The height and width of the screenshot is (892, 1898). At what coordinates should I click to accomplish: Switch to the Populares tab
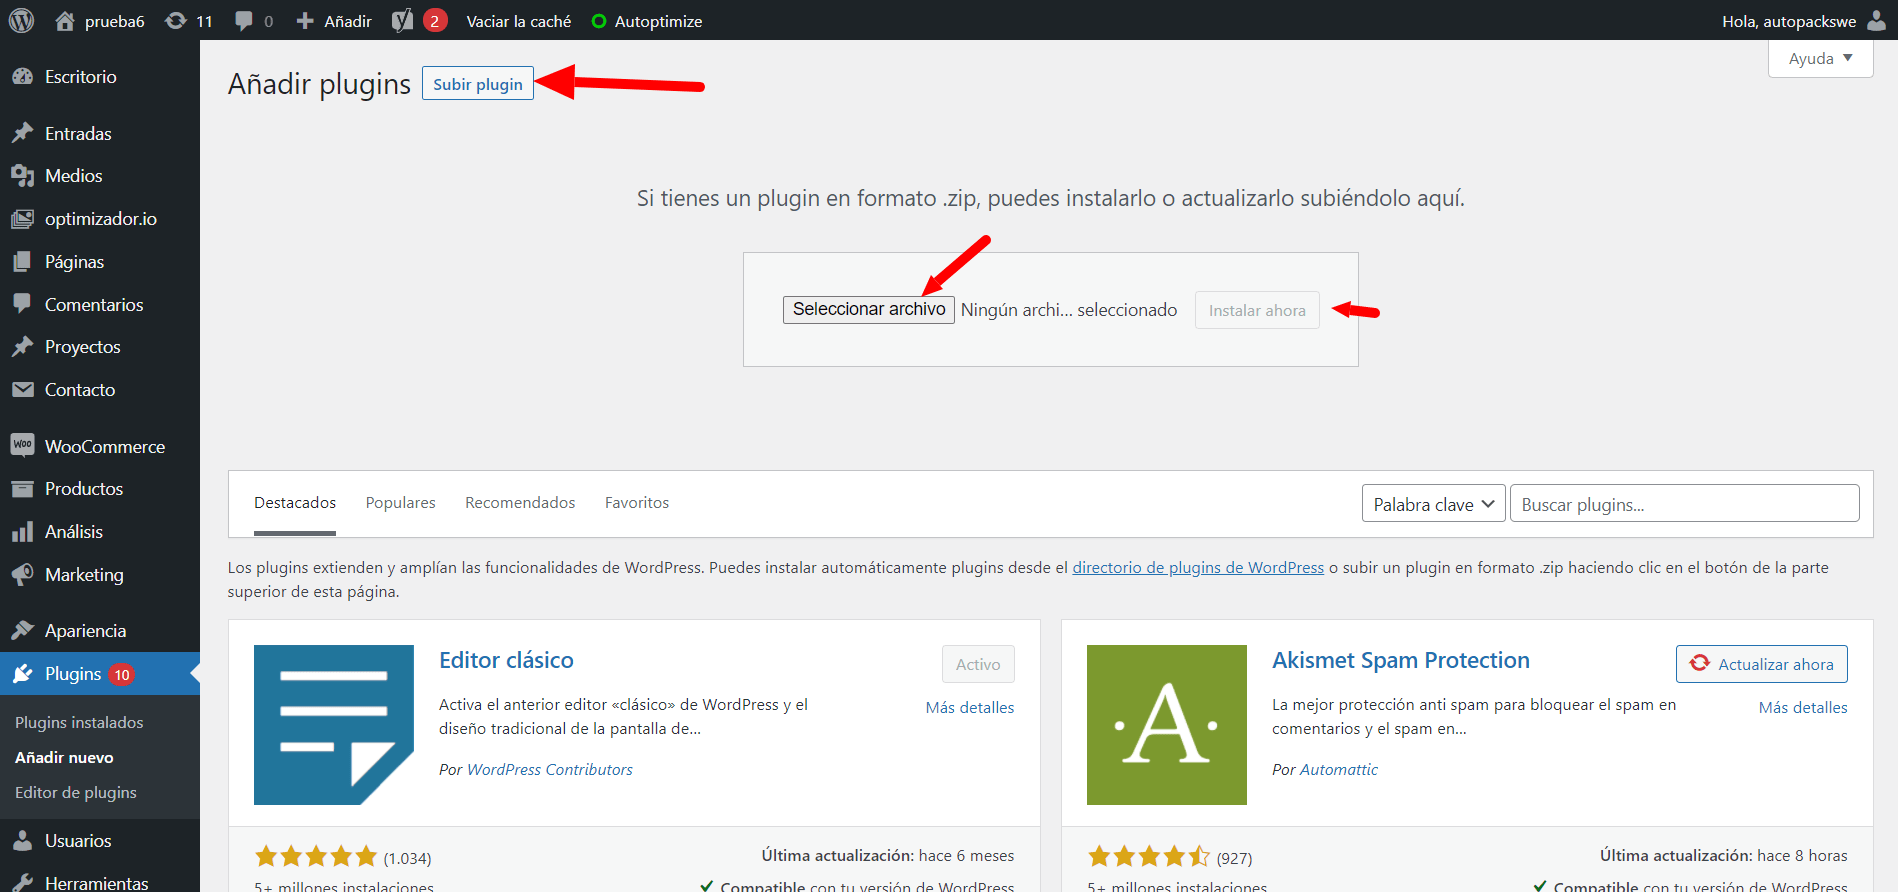click(400, 503)
